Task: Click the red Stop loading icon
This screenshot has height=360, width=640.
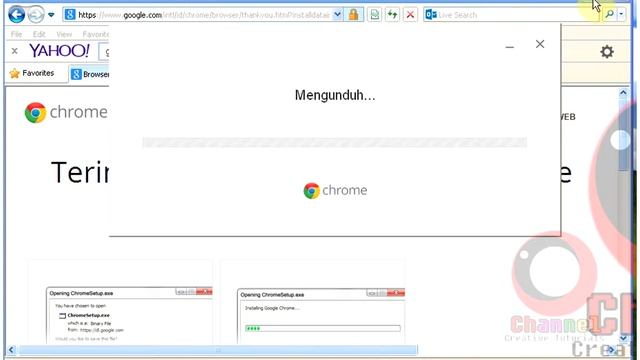Action: pyautogui.click(x=410, y=15)
